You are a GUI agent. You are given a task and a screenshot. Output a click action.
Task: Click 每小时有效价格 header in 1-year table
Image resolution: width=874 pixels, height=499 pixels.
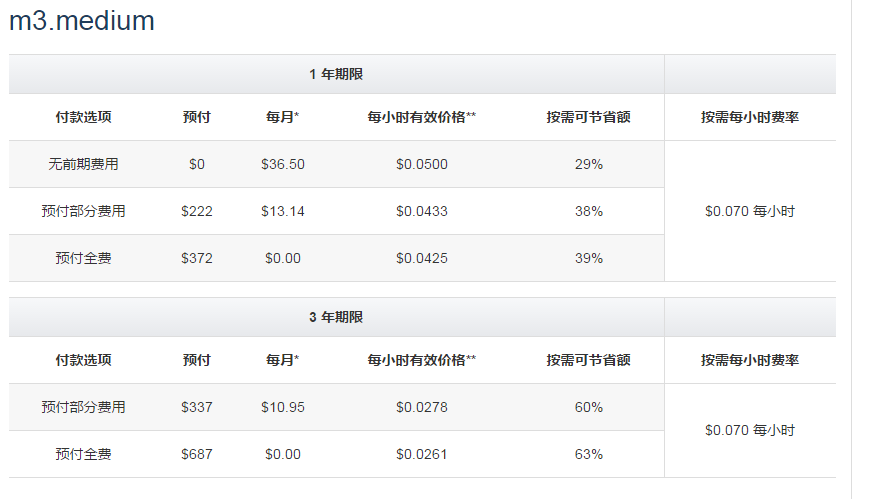pos(421,117)
